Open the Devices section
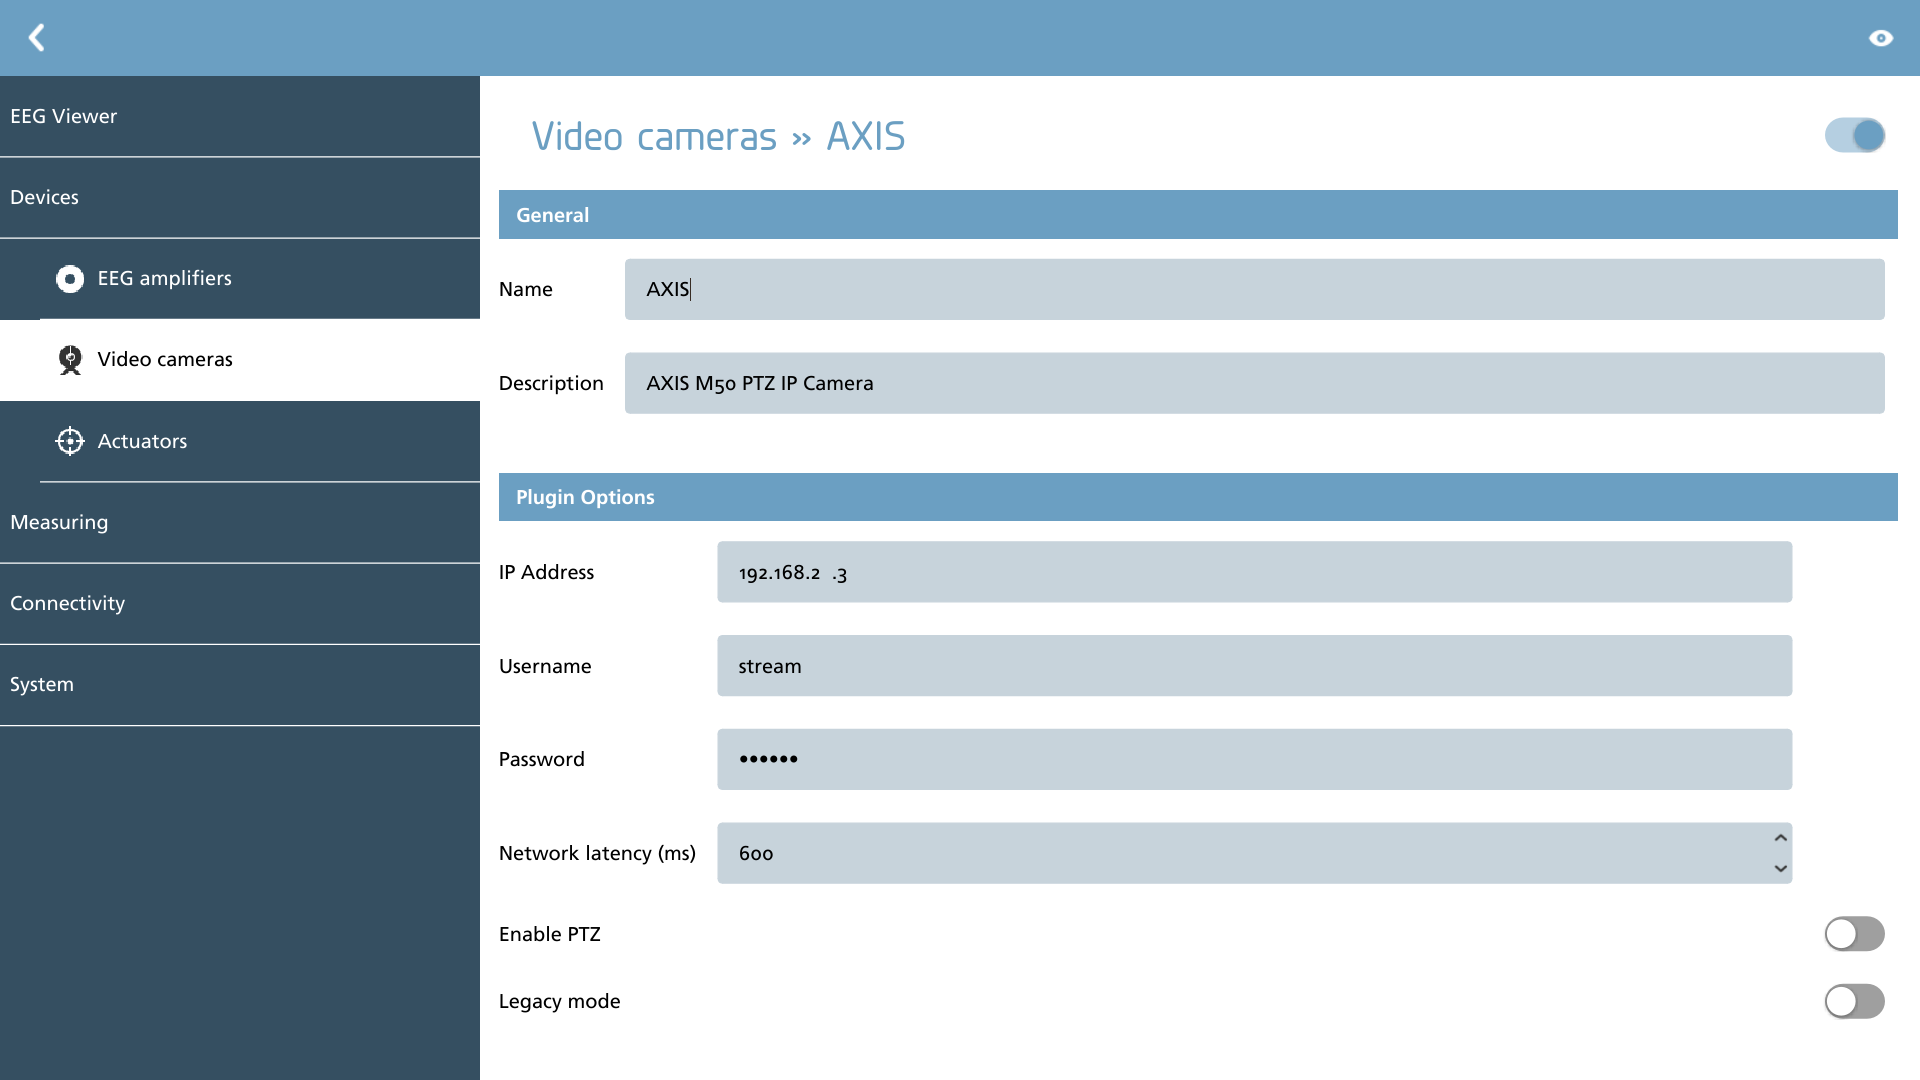 pyautogui.click(x=240, y=197)
